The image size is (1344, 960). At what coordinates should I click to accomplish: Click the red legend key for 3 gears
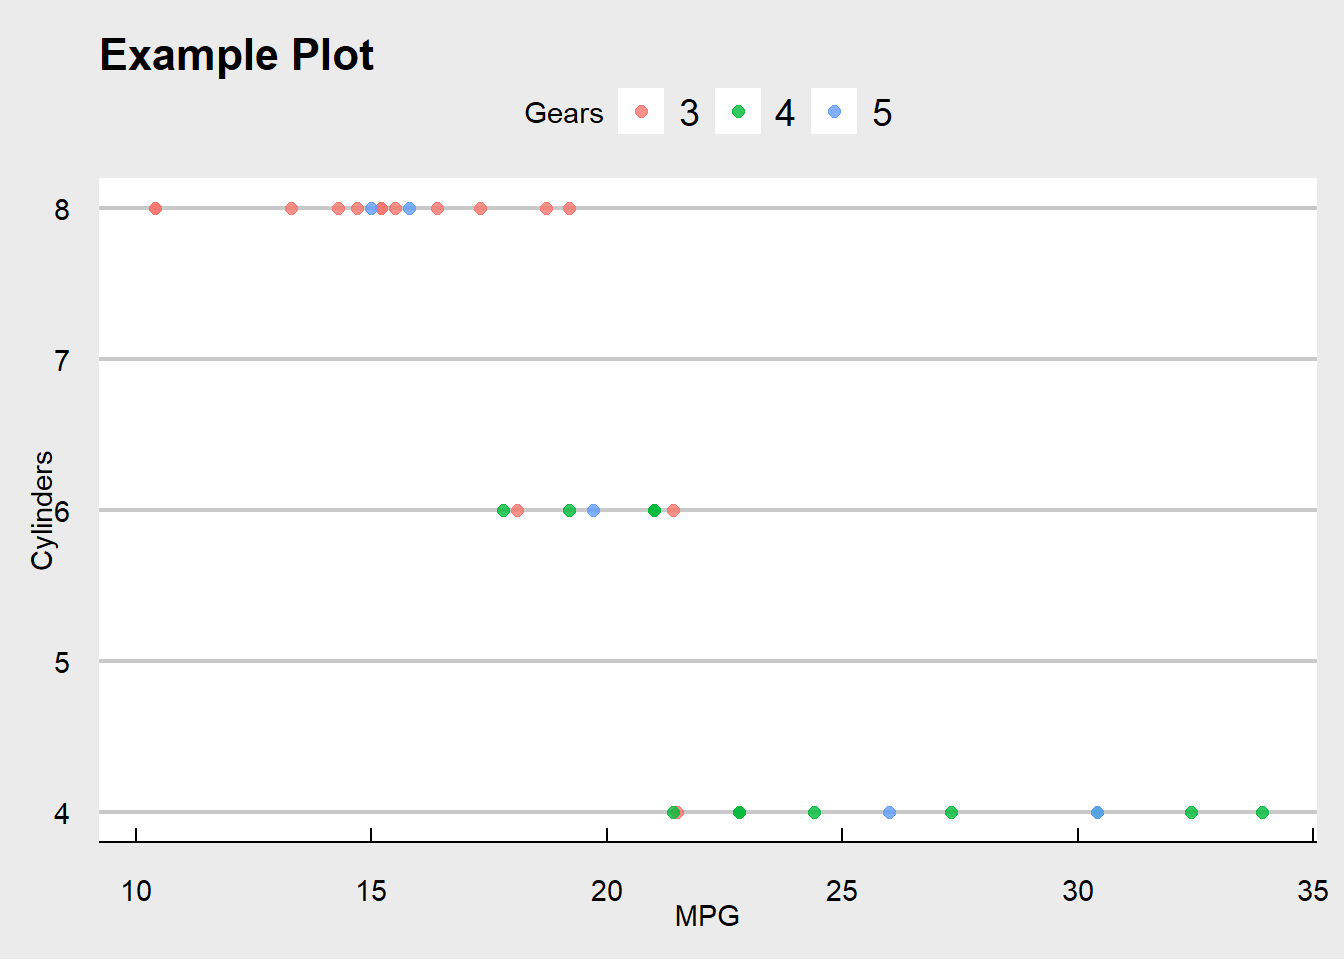point(641,112)
